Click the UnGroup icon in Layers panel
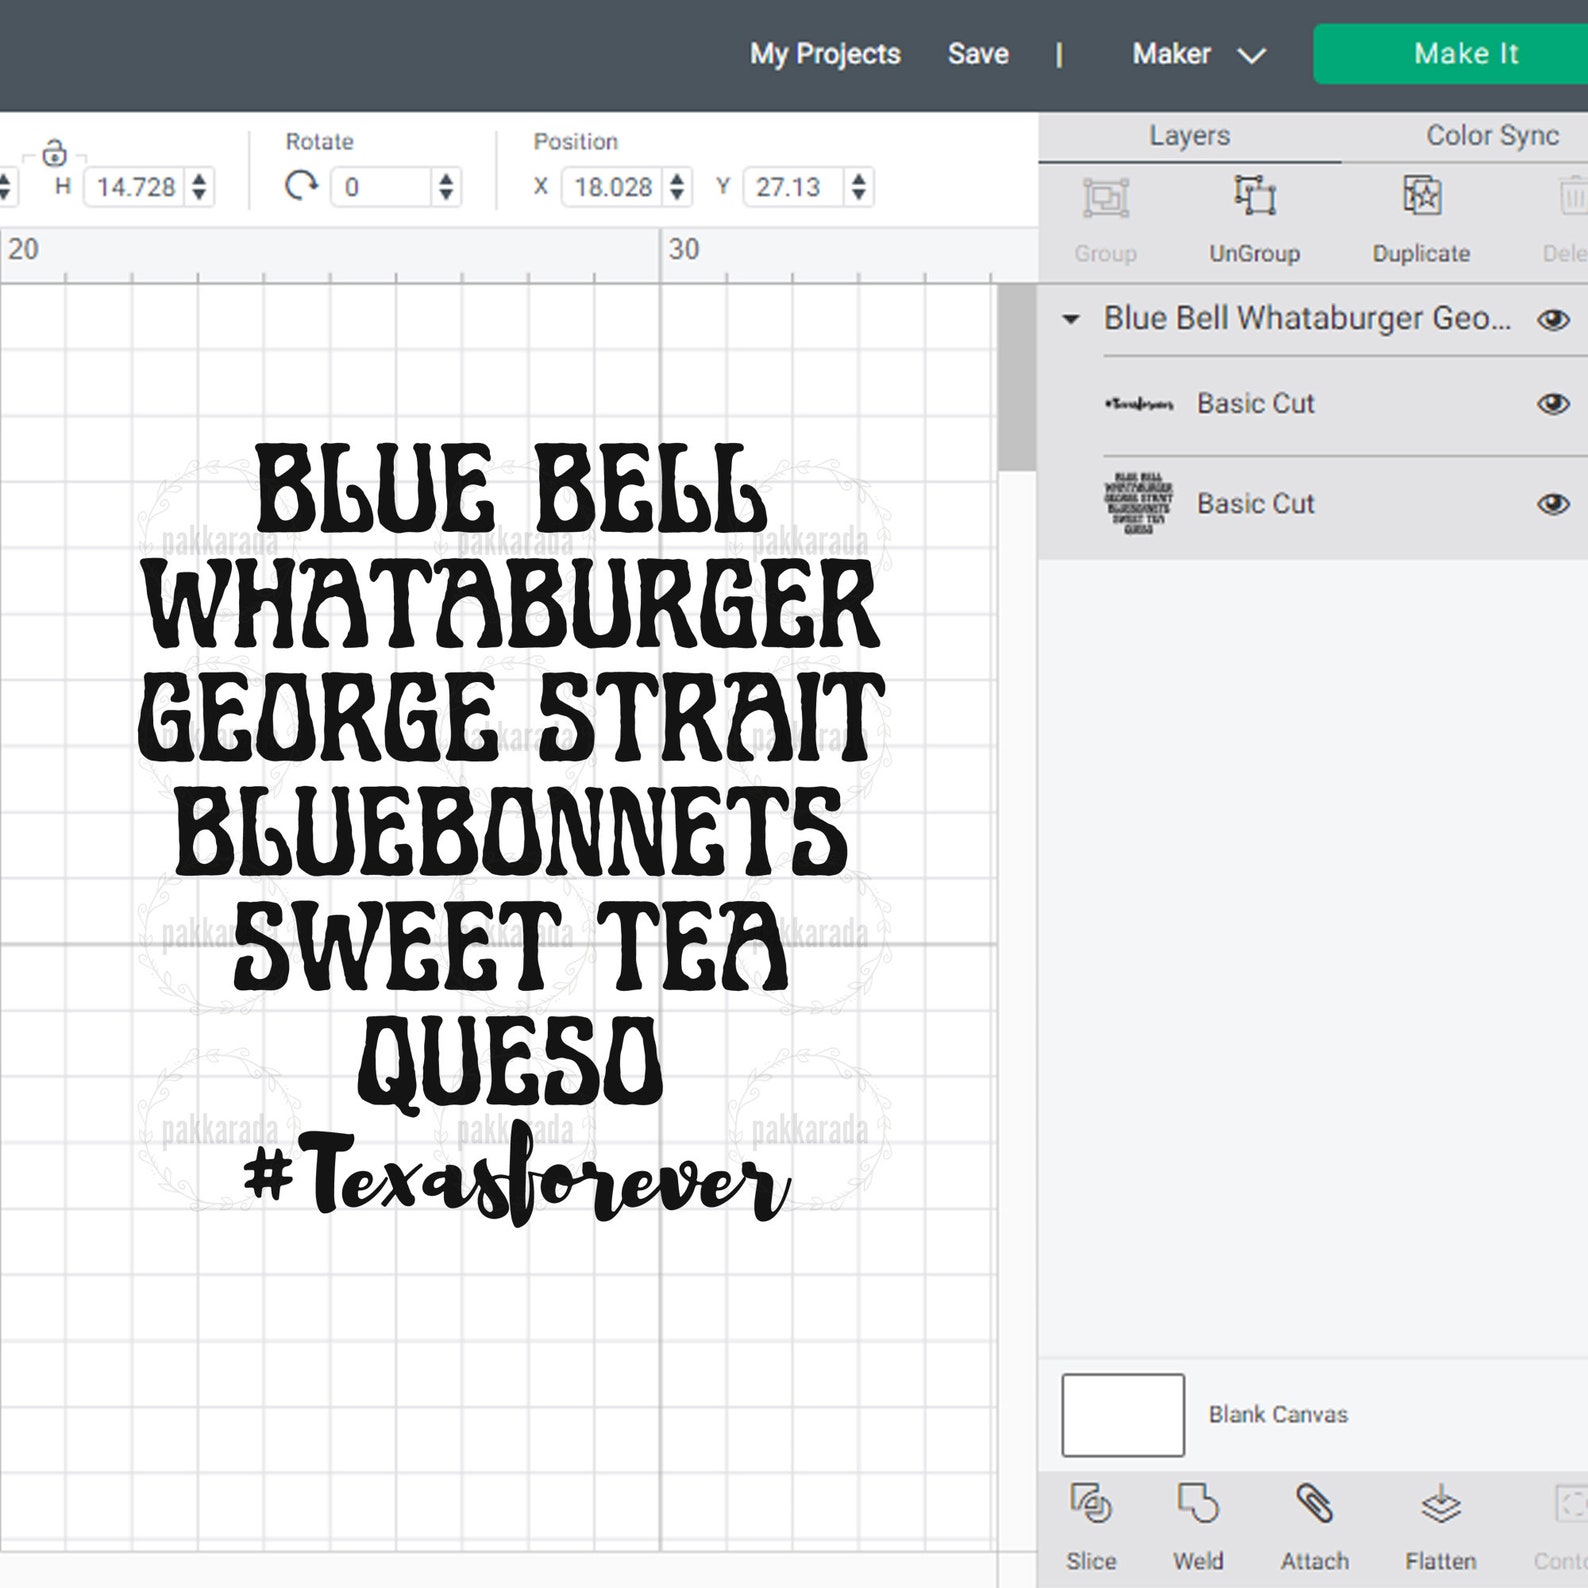Viewport: 1588px width, 1588px height. [x=1254, y=195]
